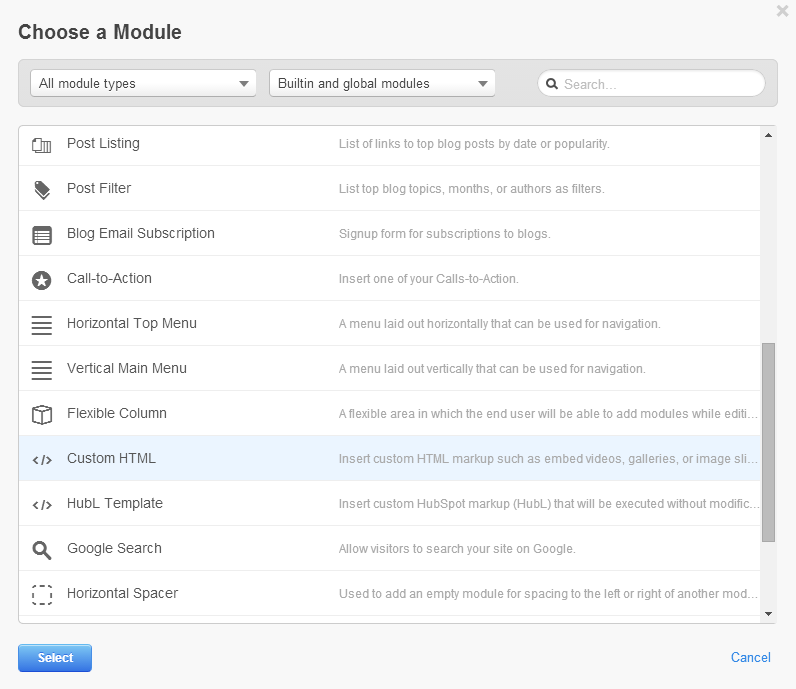Click the Call-to-Action star icon
This screenshot has height=689, width=796.
tap(42, 280)
